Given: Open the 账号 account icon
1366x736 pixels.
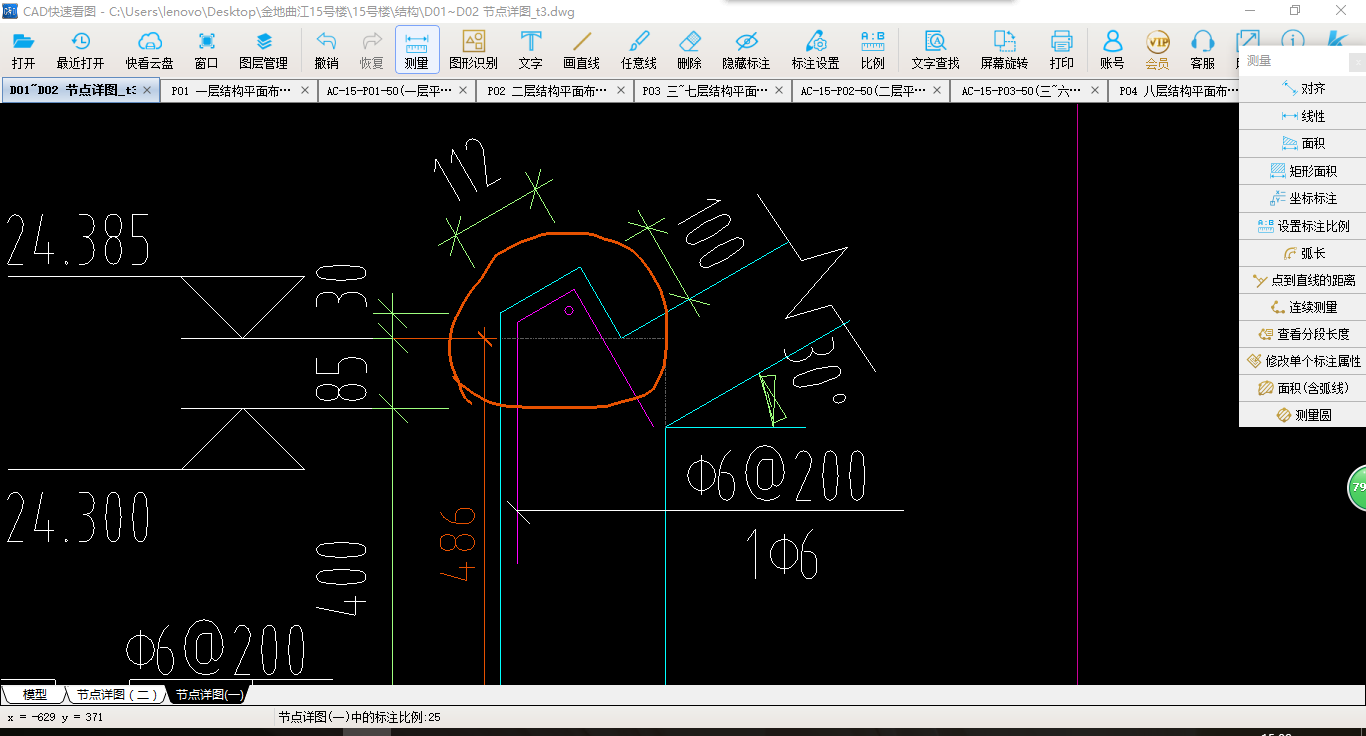Looking at the screenshot, I should tap(1112, 49).
